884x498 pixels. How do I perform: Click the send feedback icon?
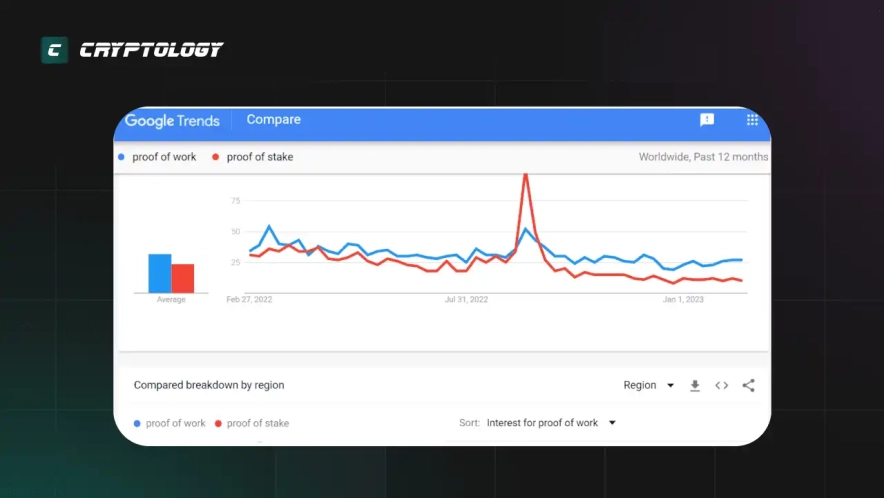(x=707, y=120)
